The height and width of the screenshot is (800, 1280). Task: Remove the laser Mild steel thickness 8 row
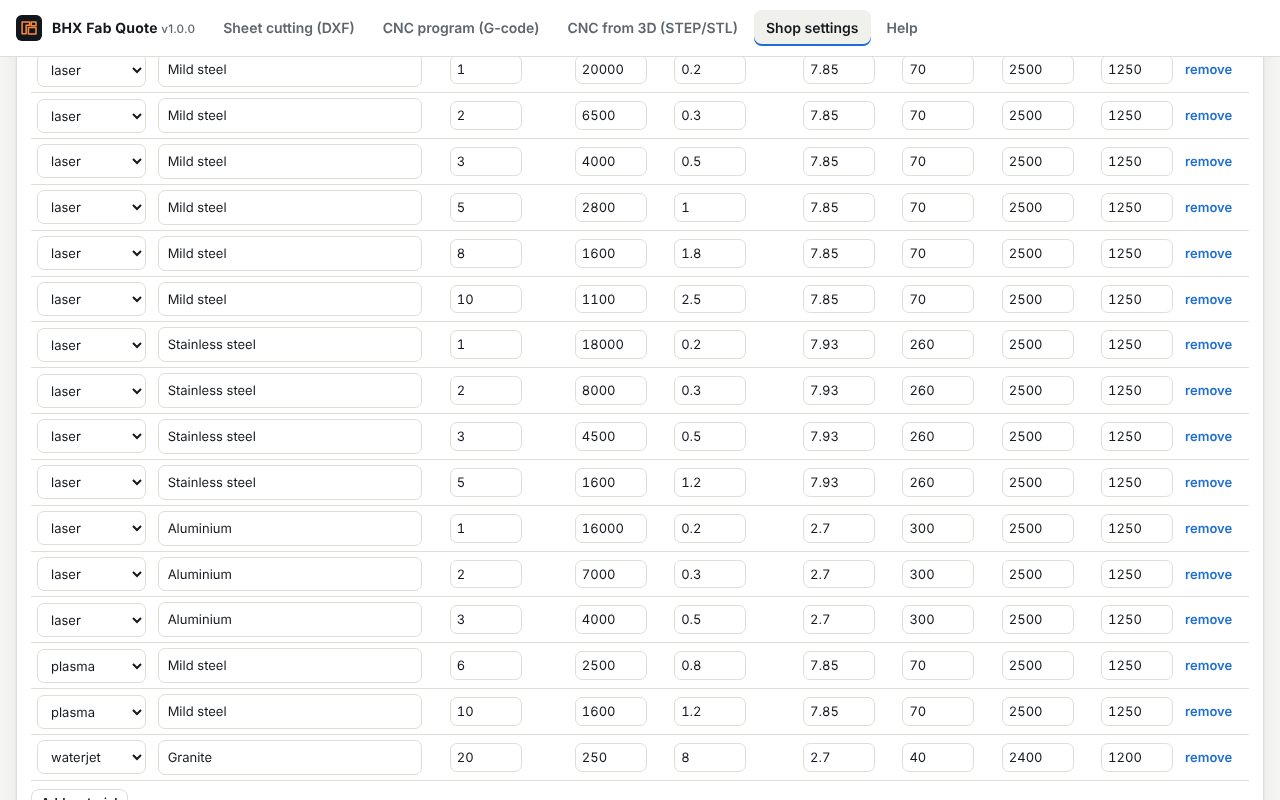pyautogui.click(x=1208, y=253)
